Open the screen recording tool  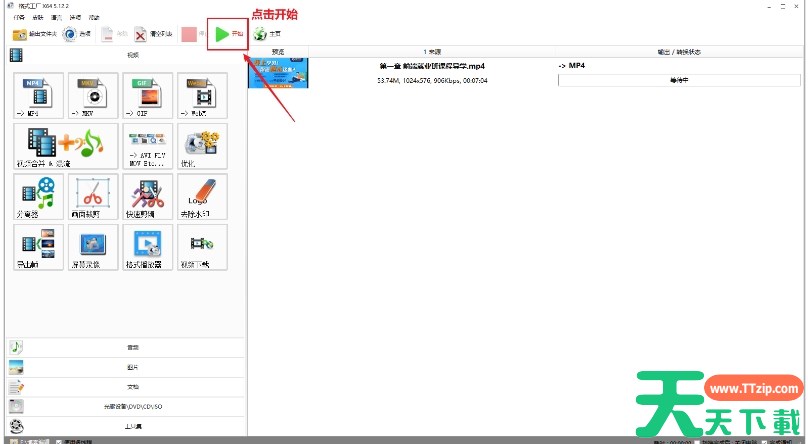(93, 247)
